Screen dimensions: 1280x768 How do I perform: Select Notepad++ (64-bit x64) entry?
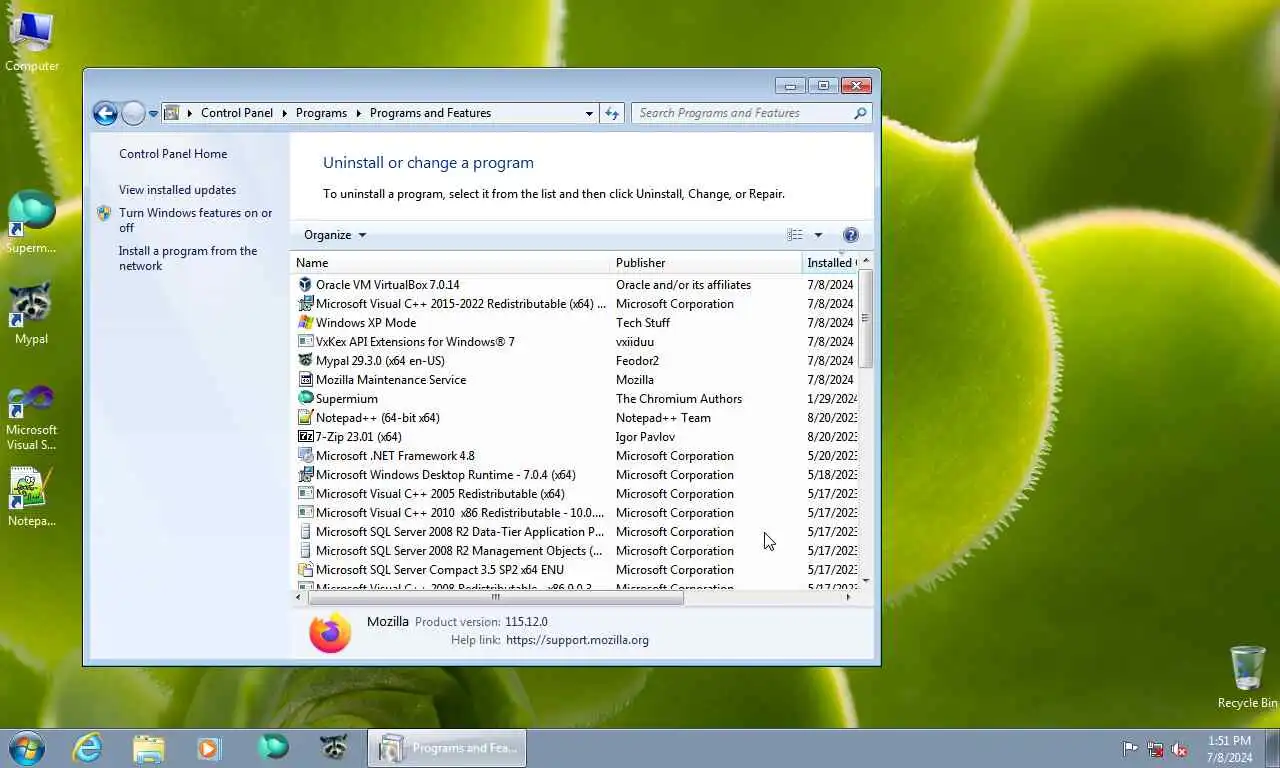575,418
